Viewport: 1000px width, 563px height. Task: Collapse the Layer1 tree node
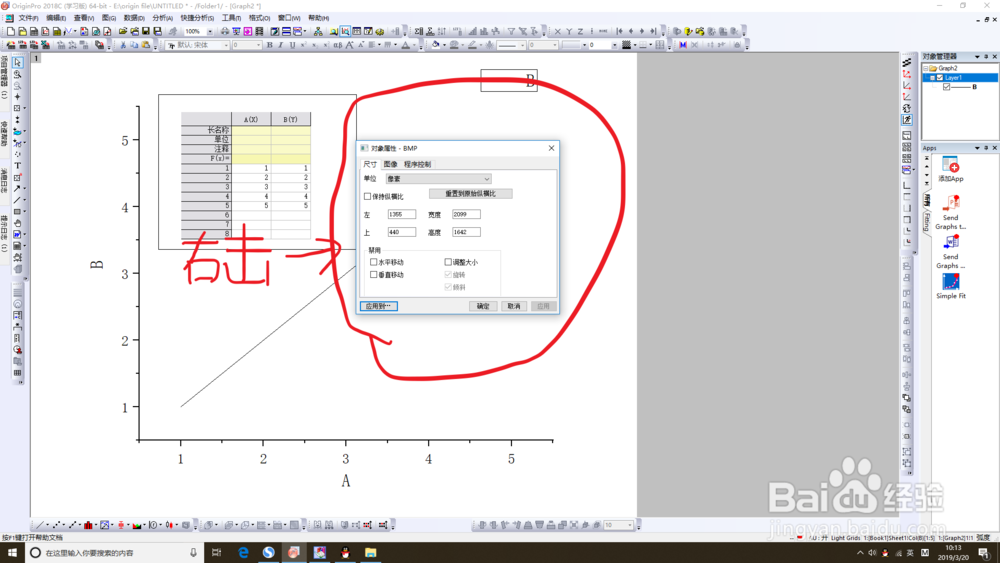tap(932, 78)
